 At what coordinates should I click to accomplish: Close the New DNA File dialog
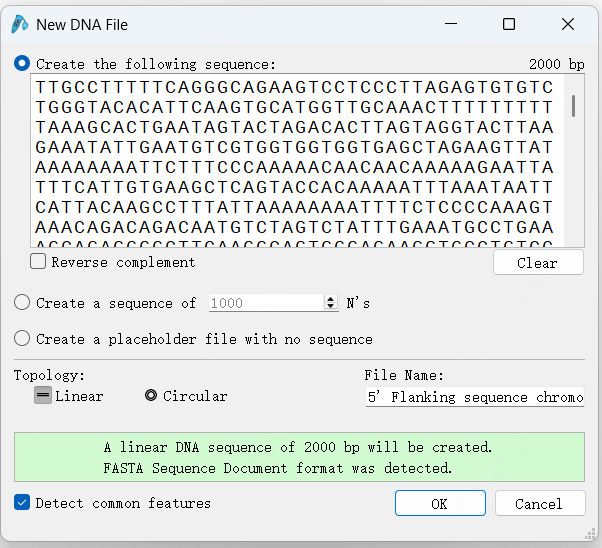pyautogui.click(x=568, y=24)
